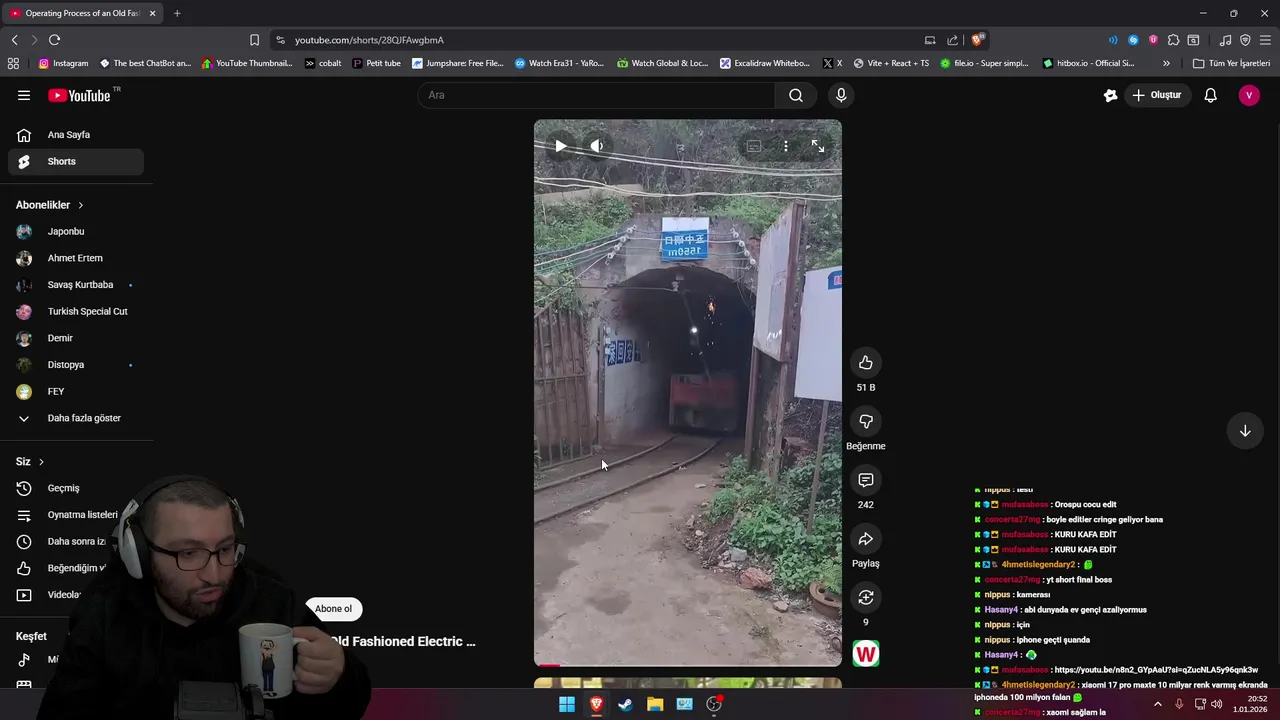Open the YouTube hamburger guide menu
1280x720 pixels.
click(24, 95)
